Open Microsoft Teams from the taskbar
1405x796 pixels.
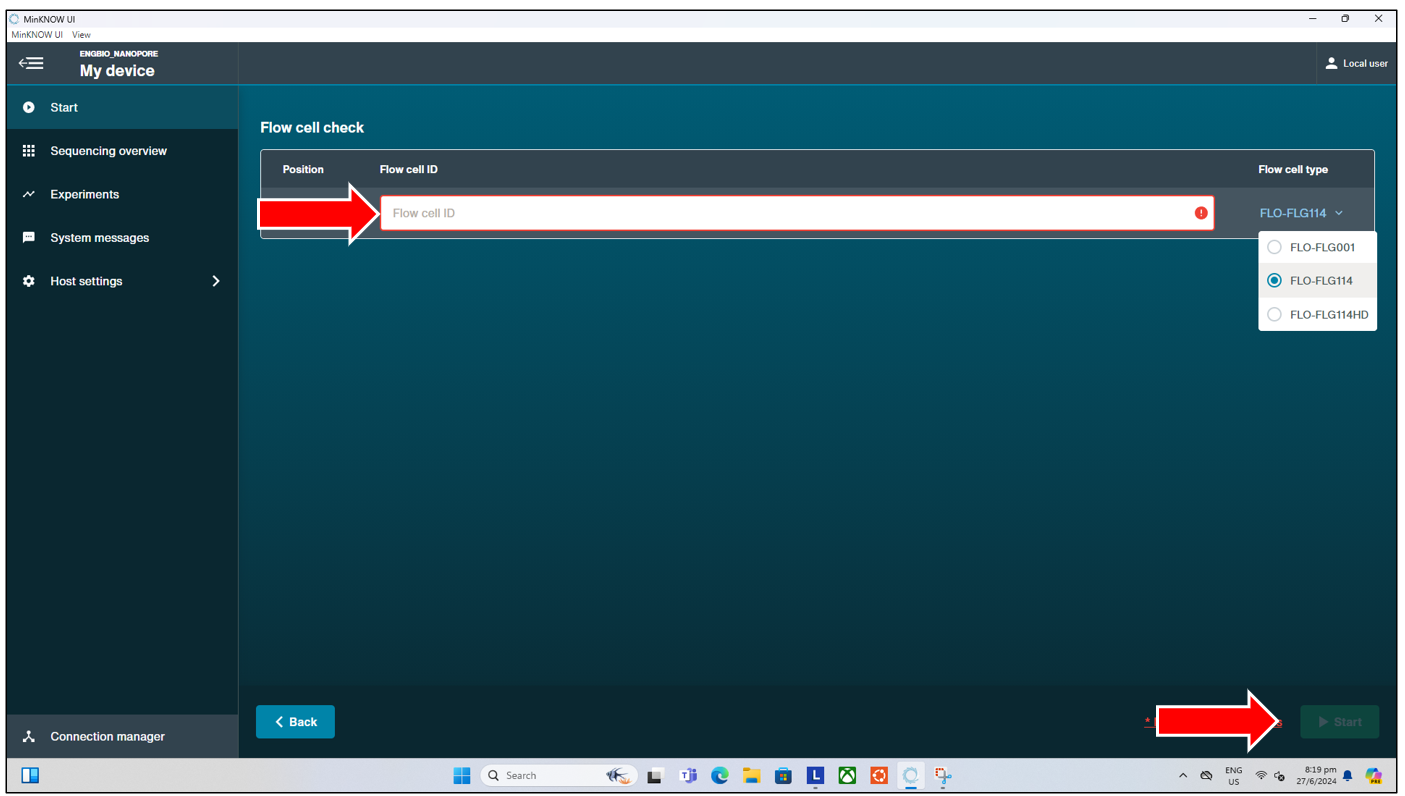pos(688,775)
